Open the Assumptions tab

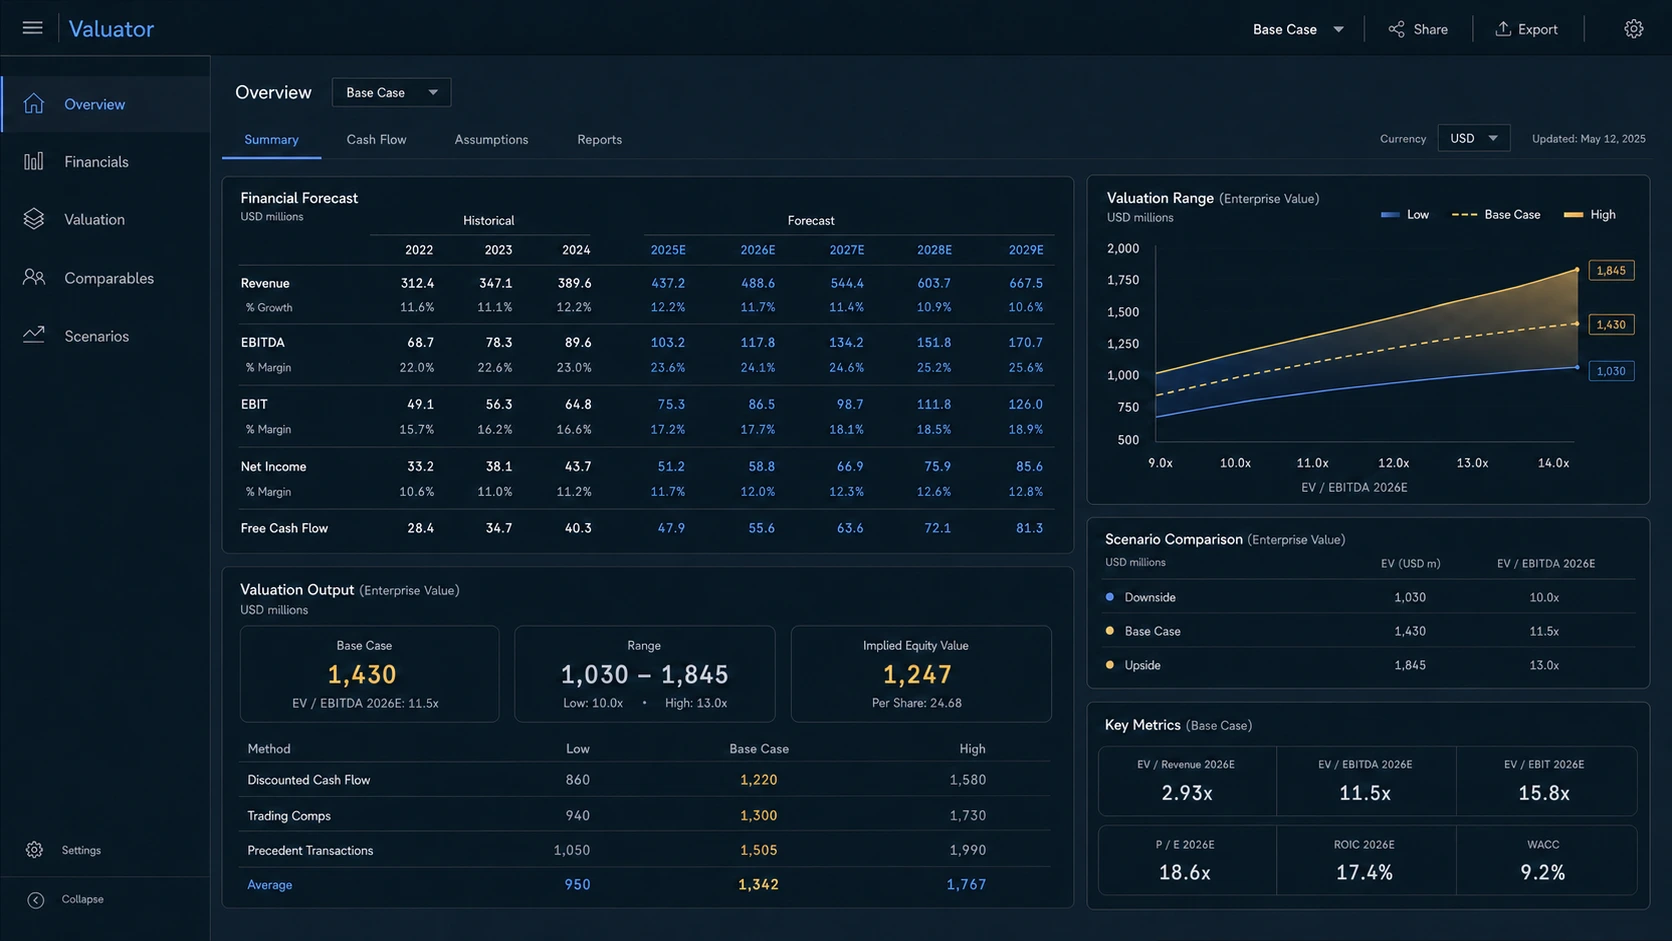tap(491, 140)
